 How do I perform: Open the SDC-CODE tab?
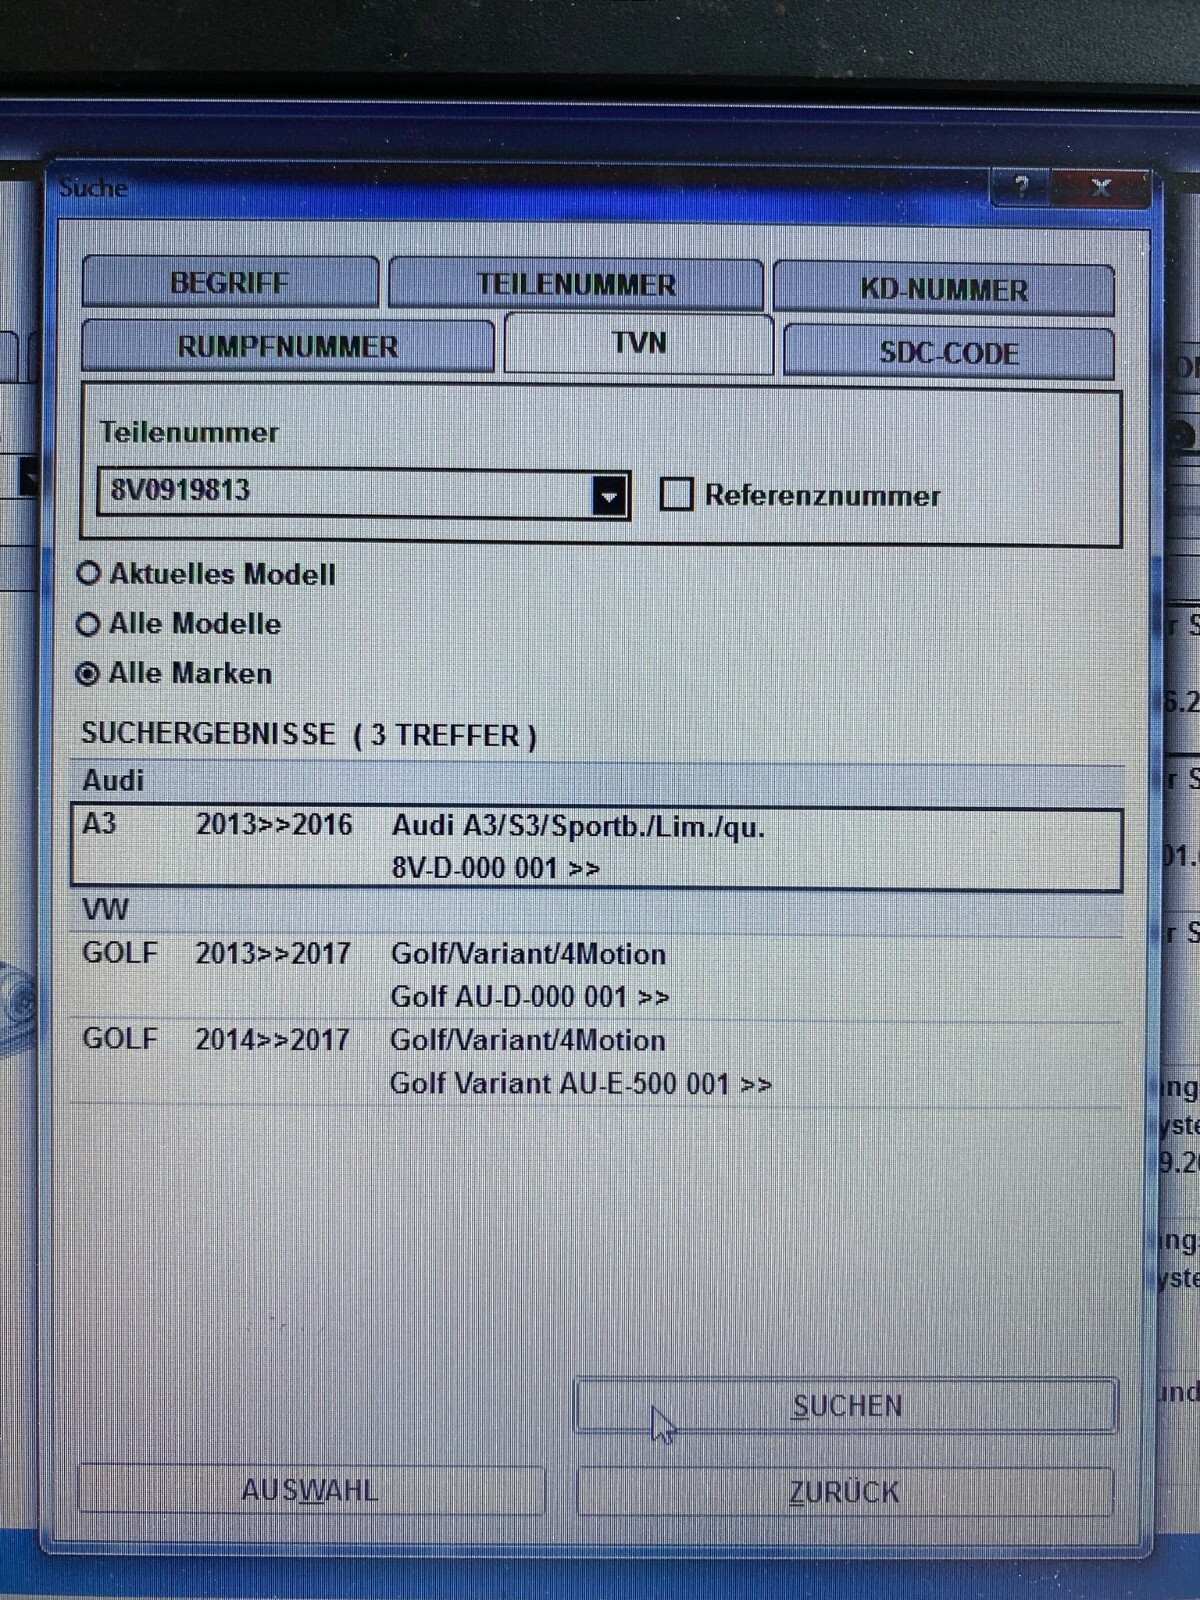[x=948, y=353]
